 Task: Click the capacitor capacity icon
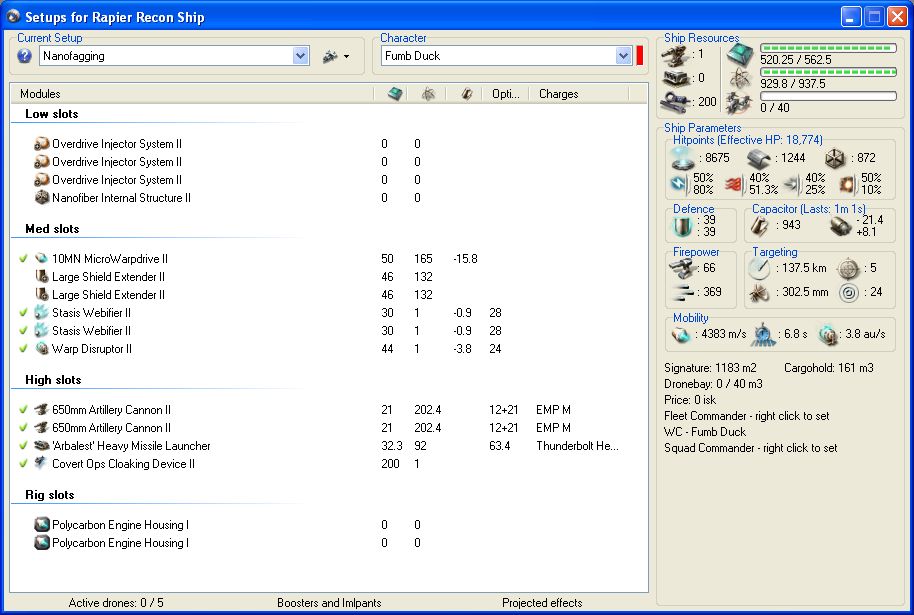click(x=762, y=226)
